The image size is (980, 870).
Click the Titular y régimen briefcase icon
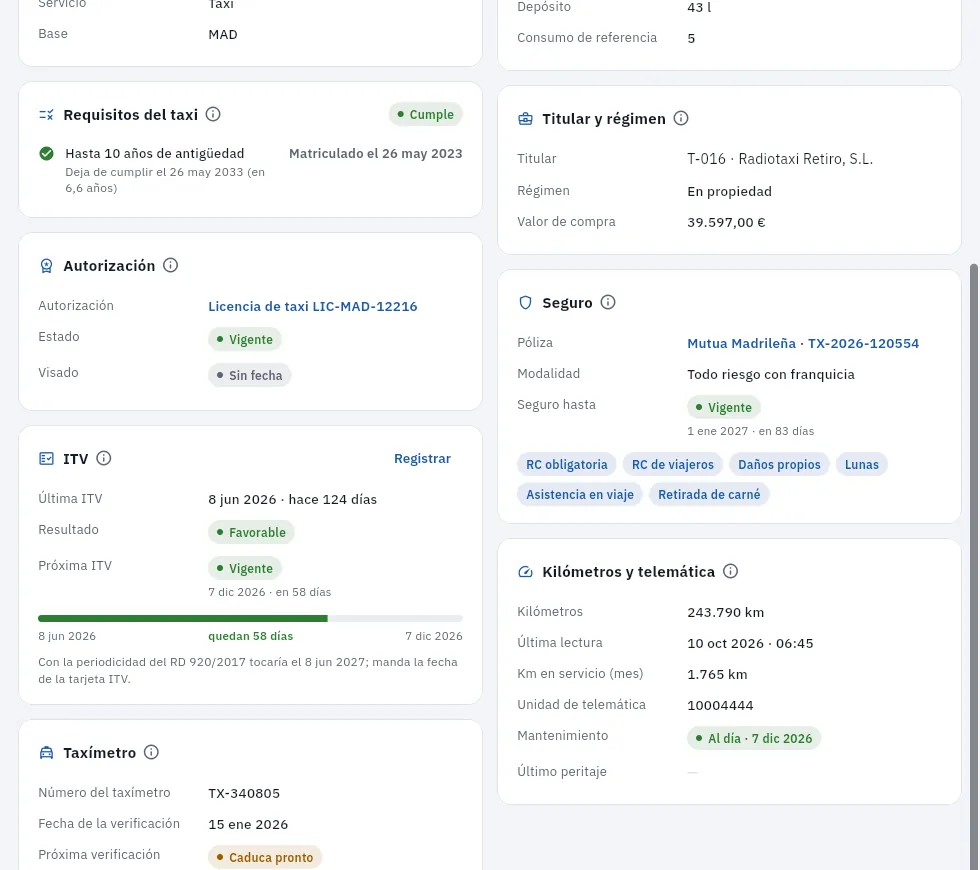pyautogui.click(x=526, y=119)
